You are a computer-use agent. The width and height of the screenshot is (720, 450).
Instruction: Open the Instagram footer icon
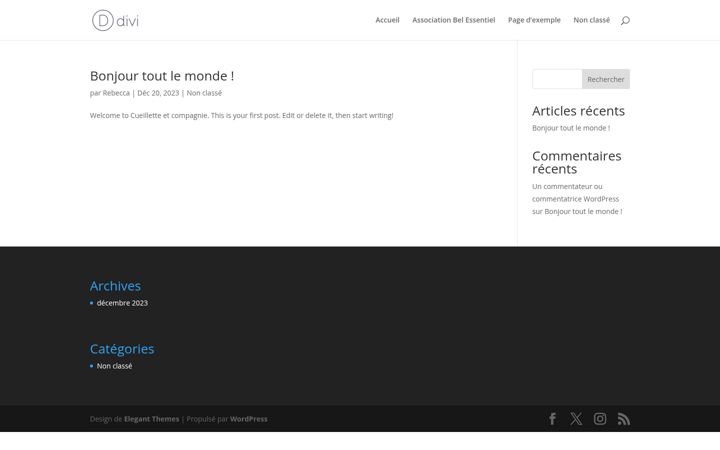coord(600,419)
